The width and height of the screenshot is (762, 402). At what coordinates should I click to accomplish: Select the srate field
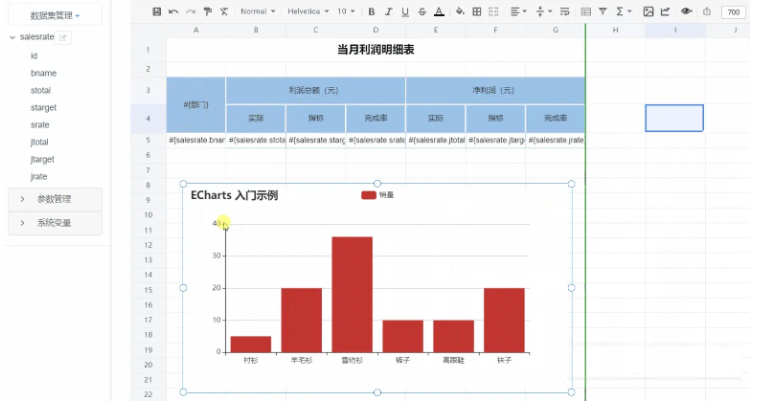pyautogui.click(x=40, y=125)
